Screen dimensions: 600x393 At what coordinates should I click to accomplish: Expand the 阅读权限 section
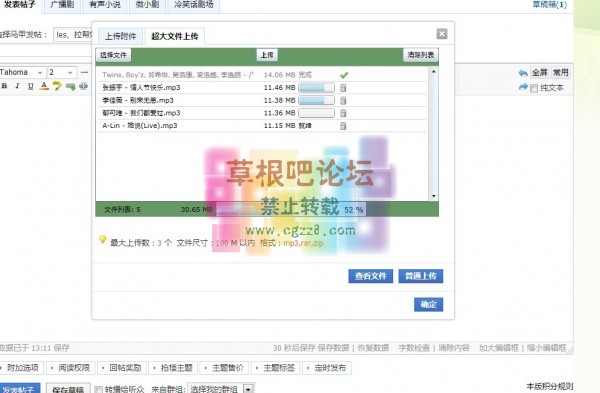[x=71, y=368]
